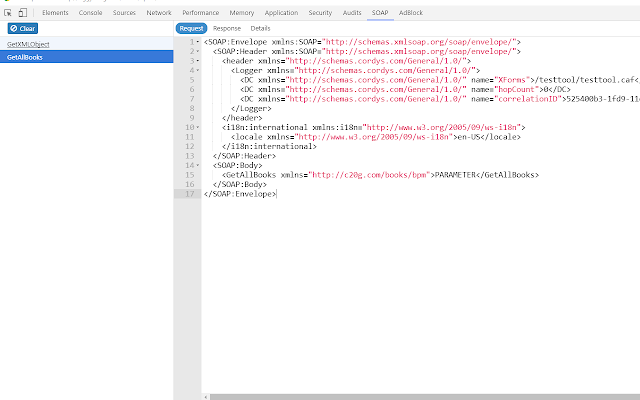Open the Details view

click(260, 29)
